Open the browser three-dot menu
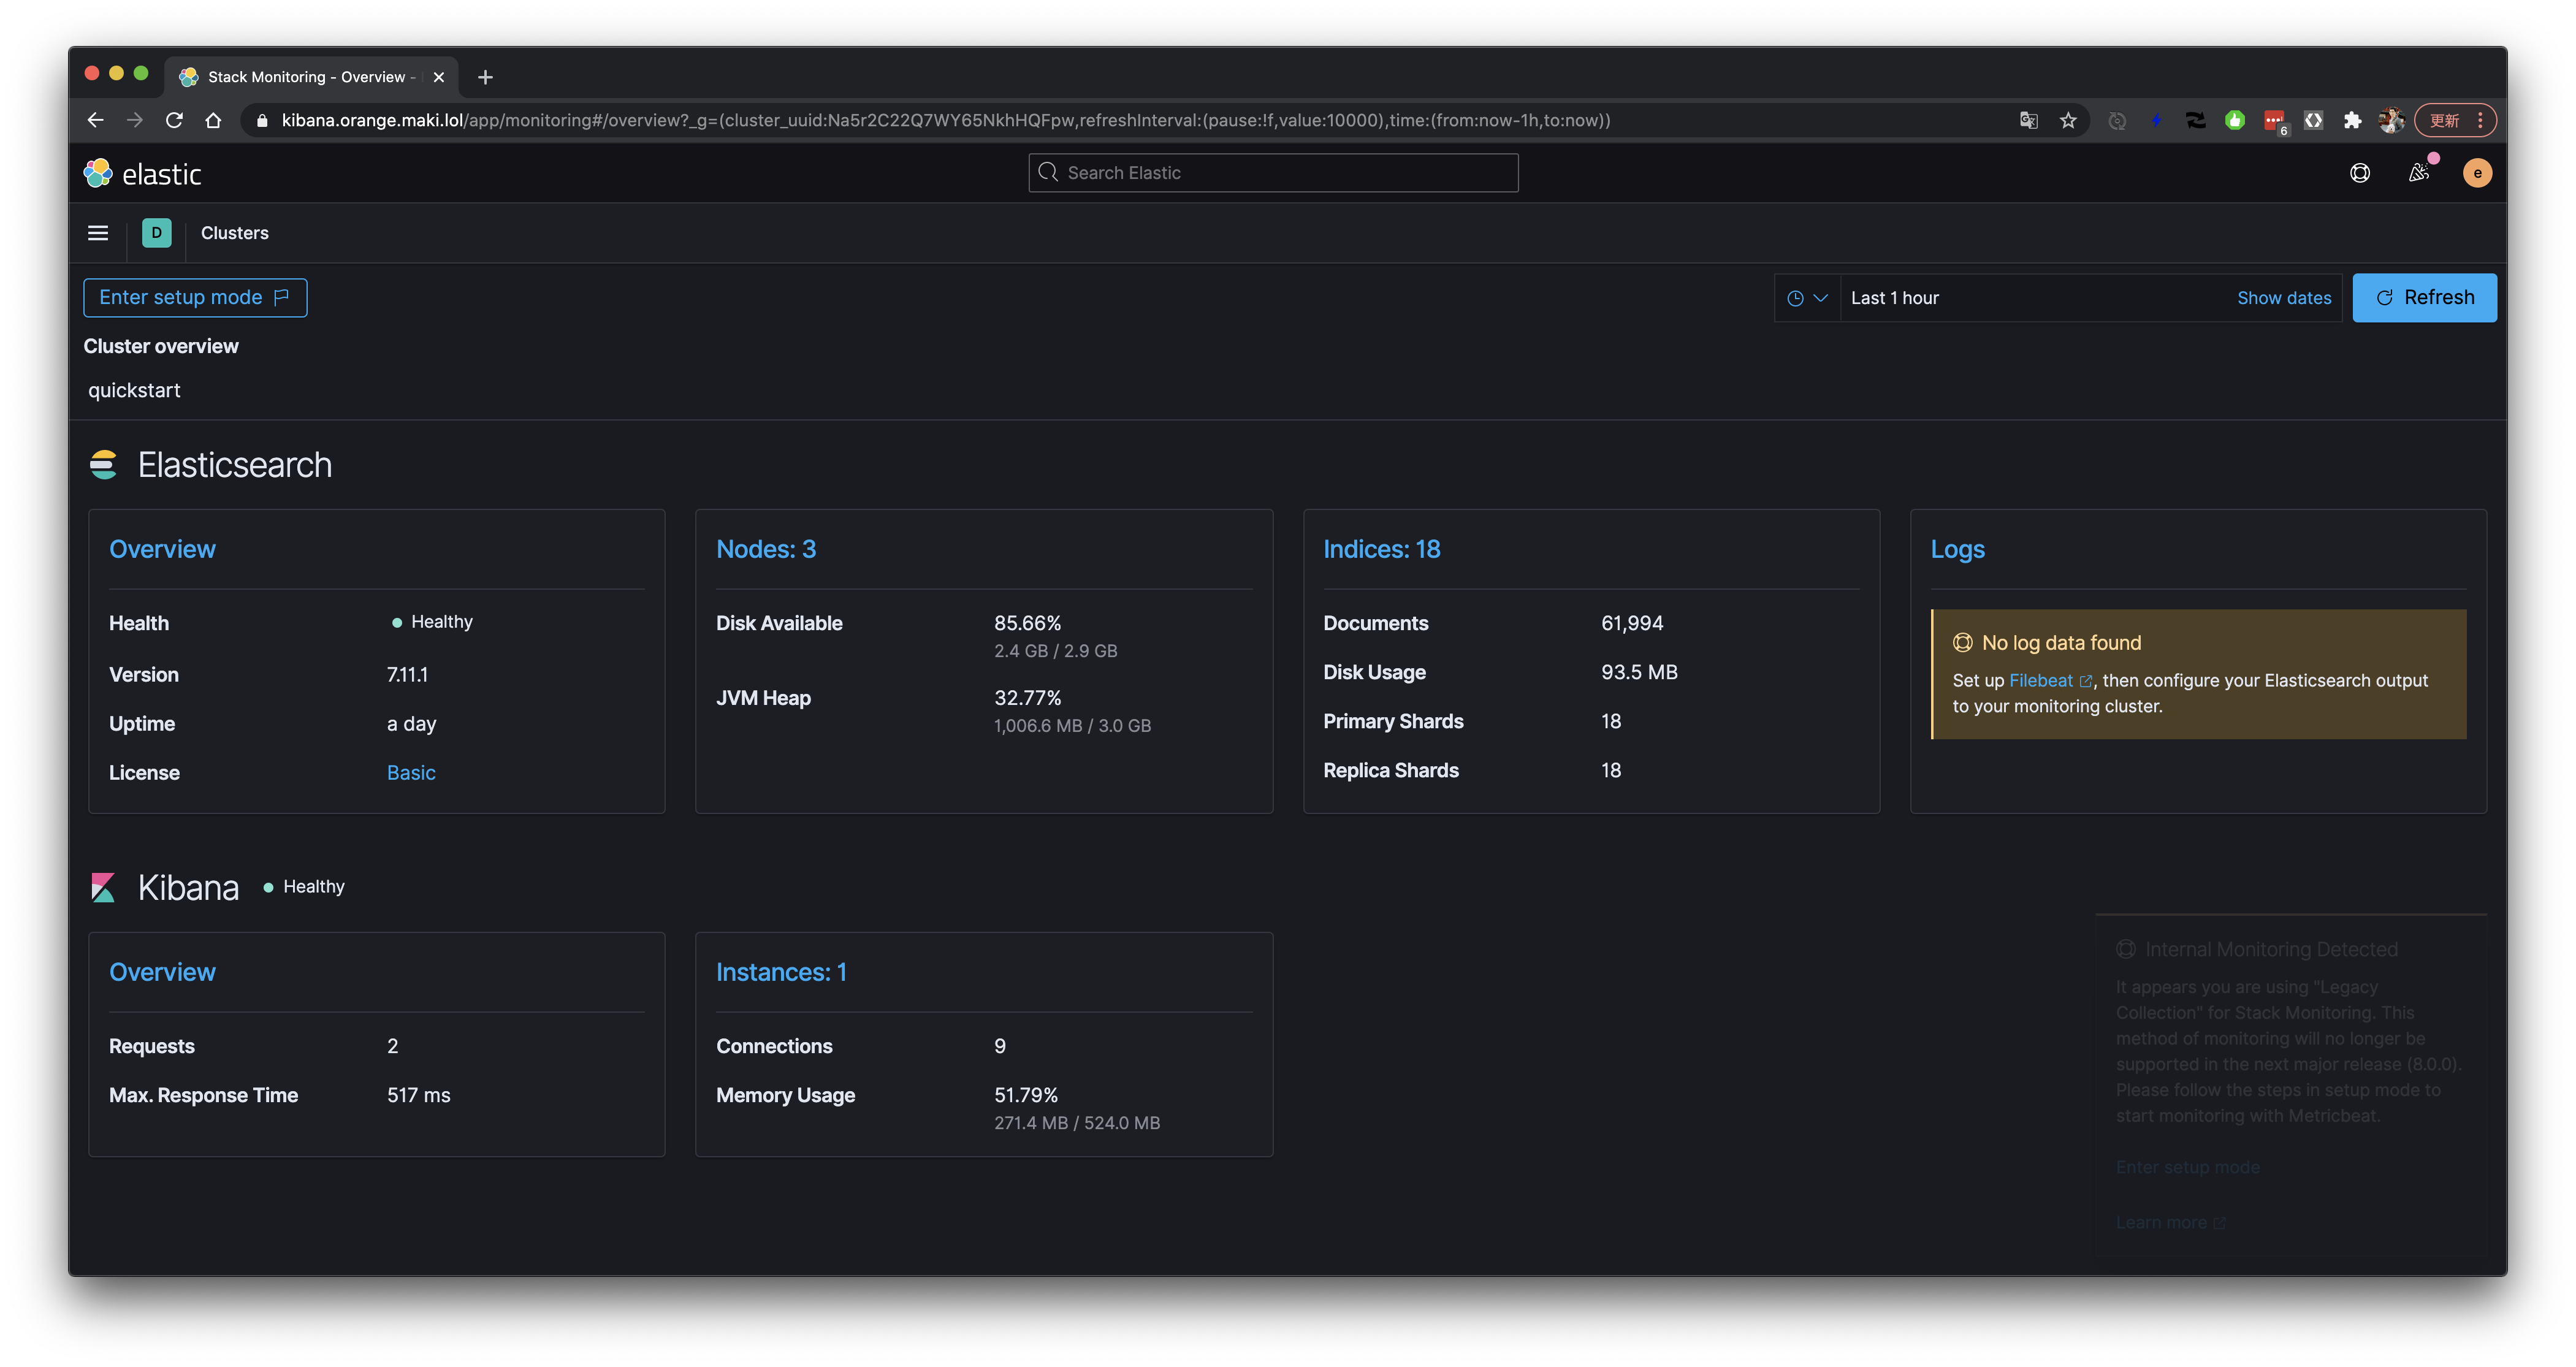Image resolution: width=2576 pixels, height=1367 pixels. tap(2481, 120)
